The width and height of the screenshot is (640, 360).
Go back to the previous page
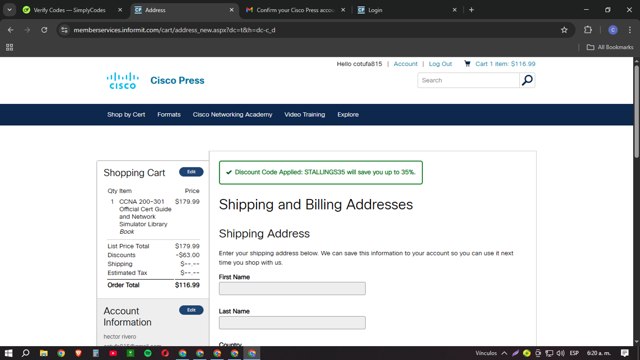point(11,30)
